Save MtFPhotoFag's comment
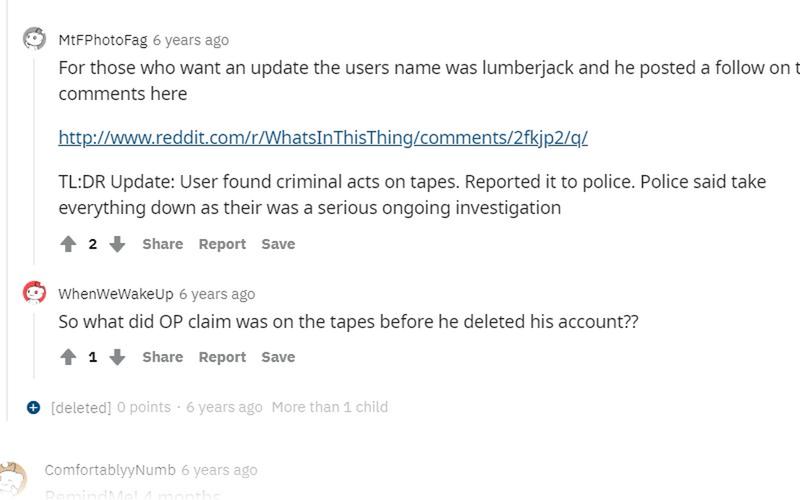The image size is (800, 500). pos(278,244)
